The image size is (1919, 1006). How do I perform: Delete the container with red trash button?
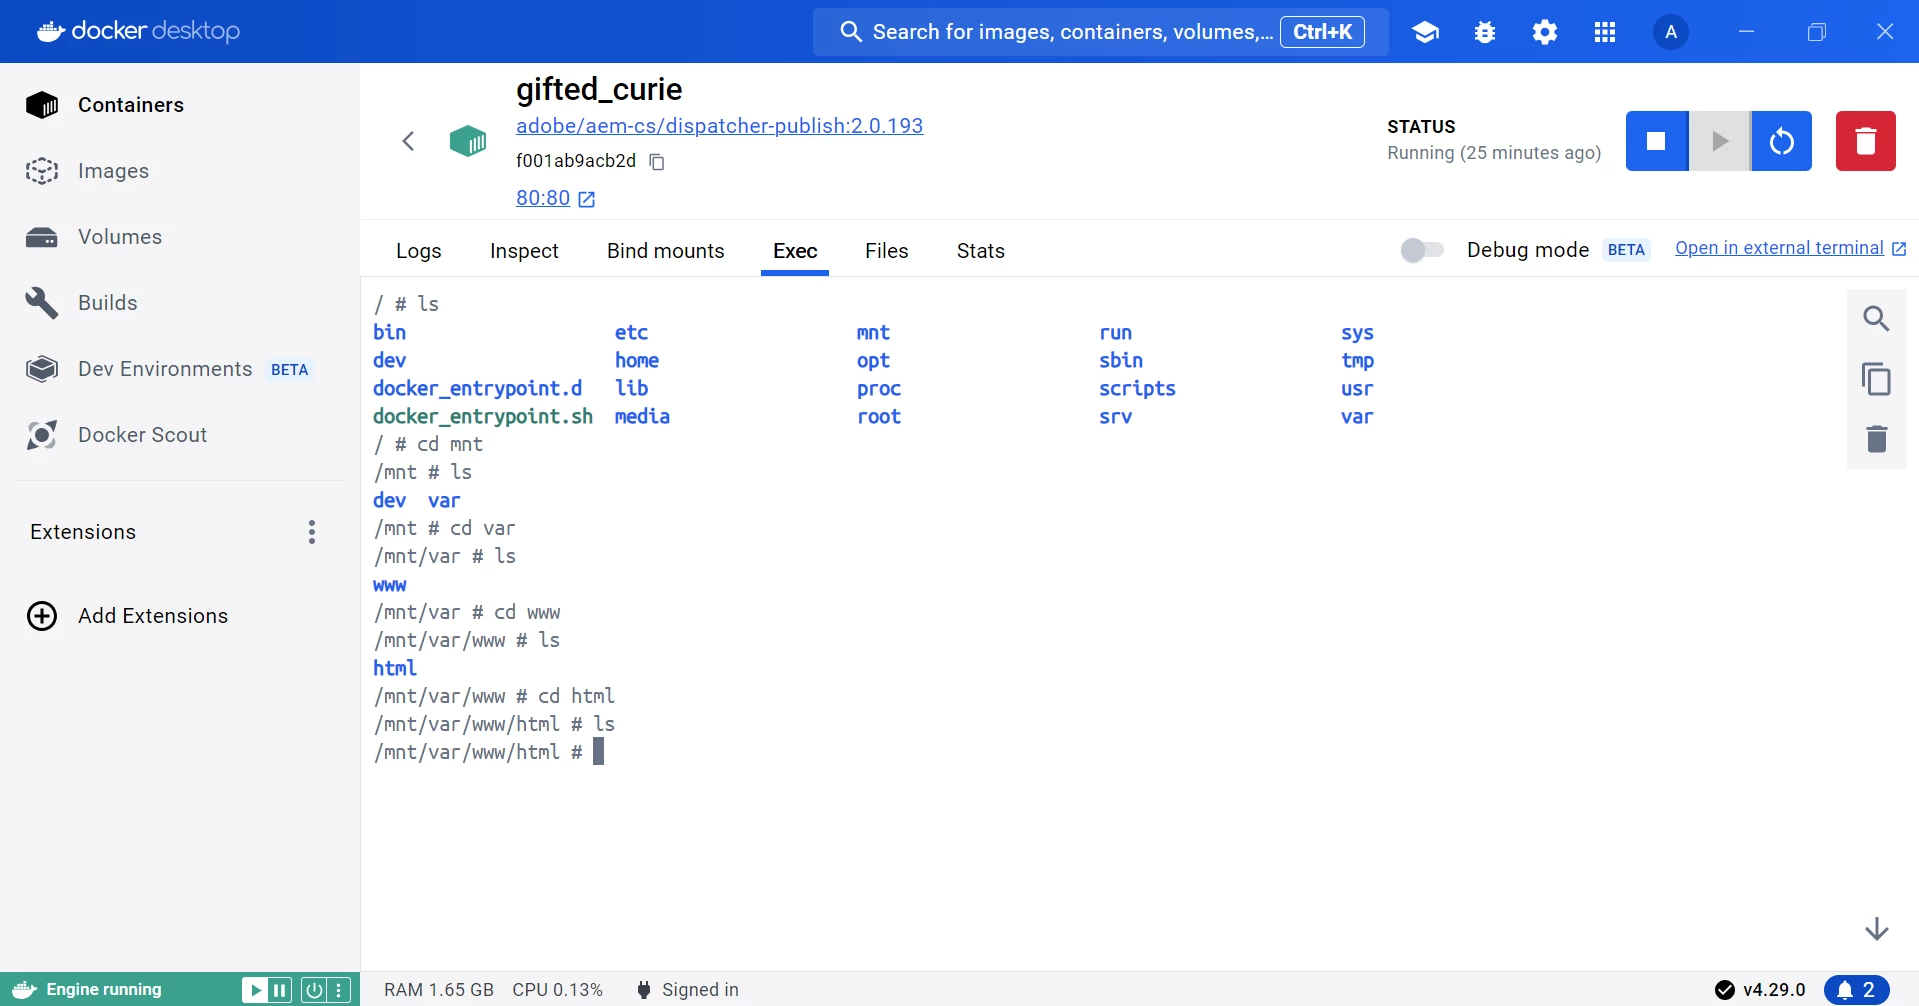[x=1865, y=141]
